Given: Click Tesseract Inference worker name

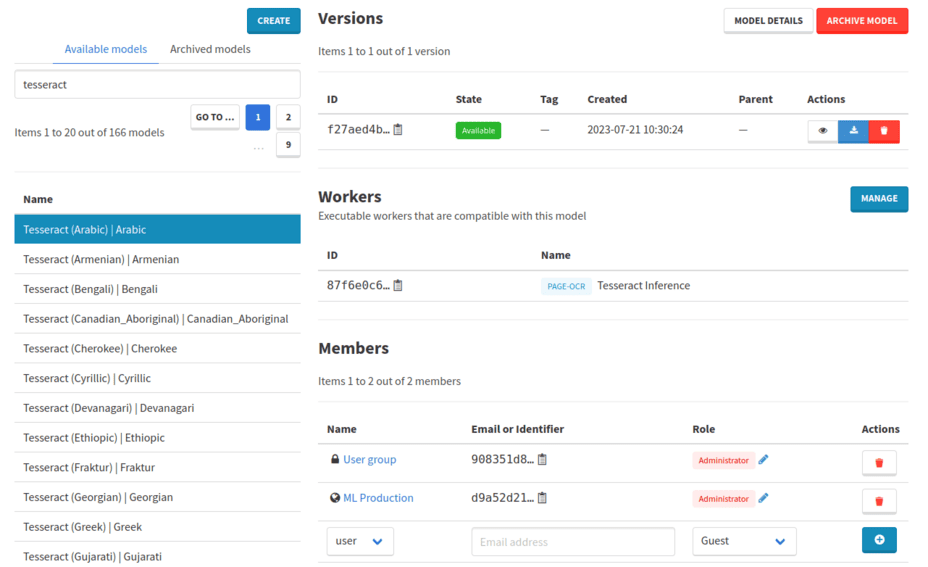Looking at the screenshot, I should [x=643, y=285].
